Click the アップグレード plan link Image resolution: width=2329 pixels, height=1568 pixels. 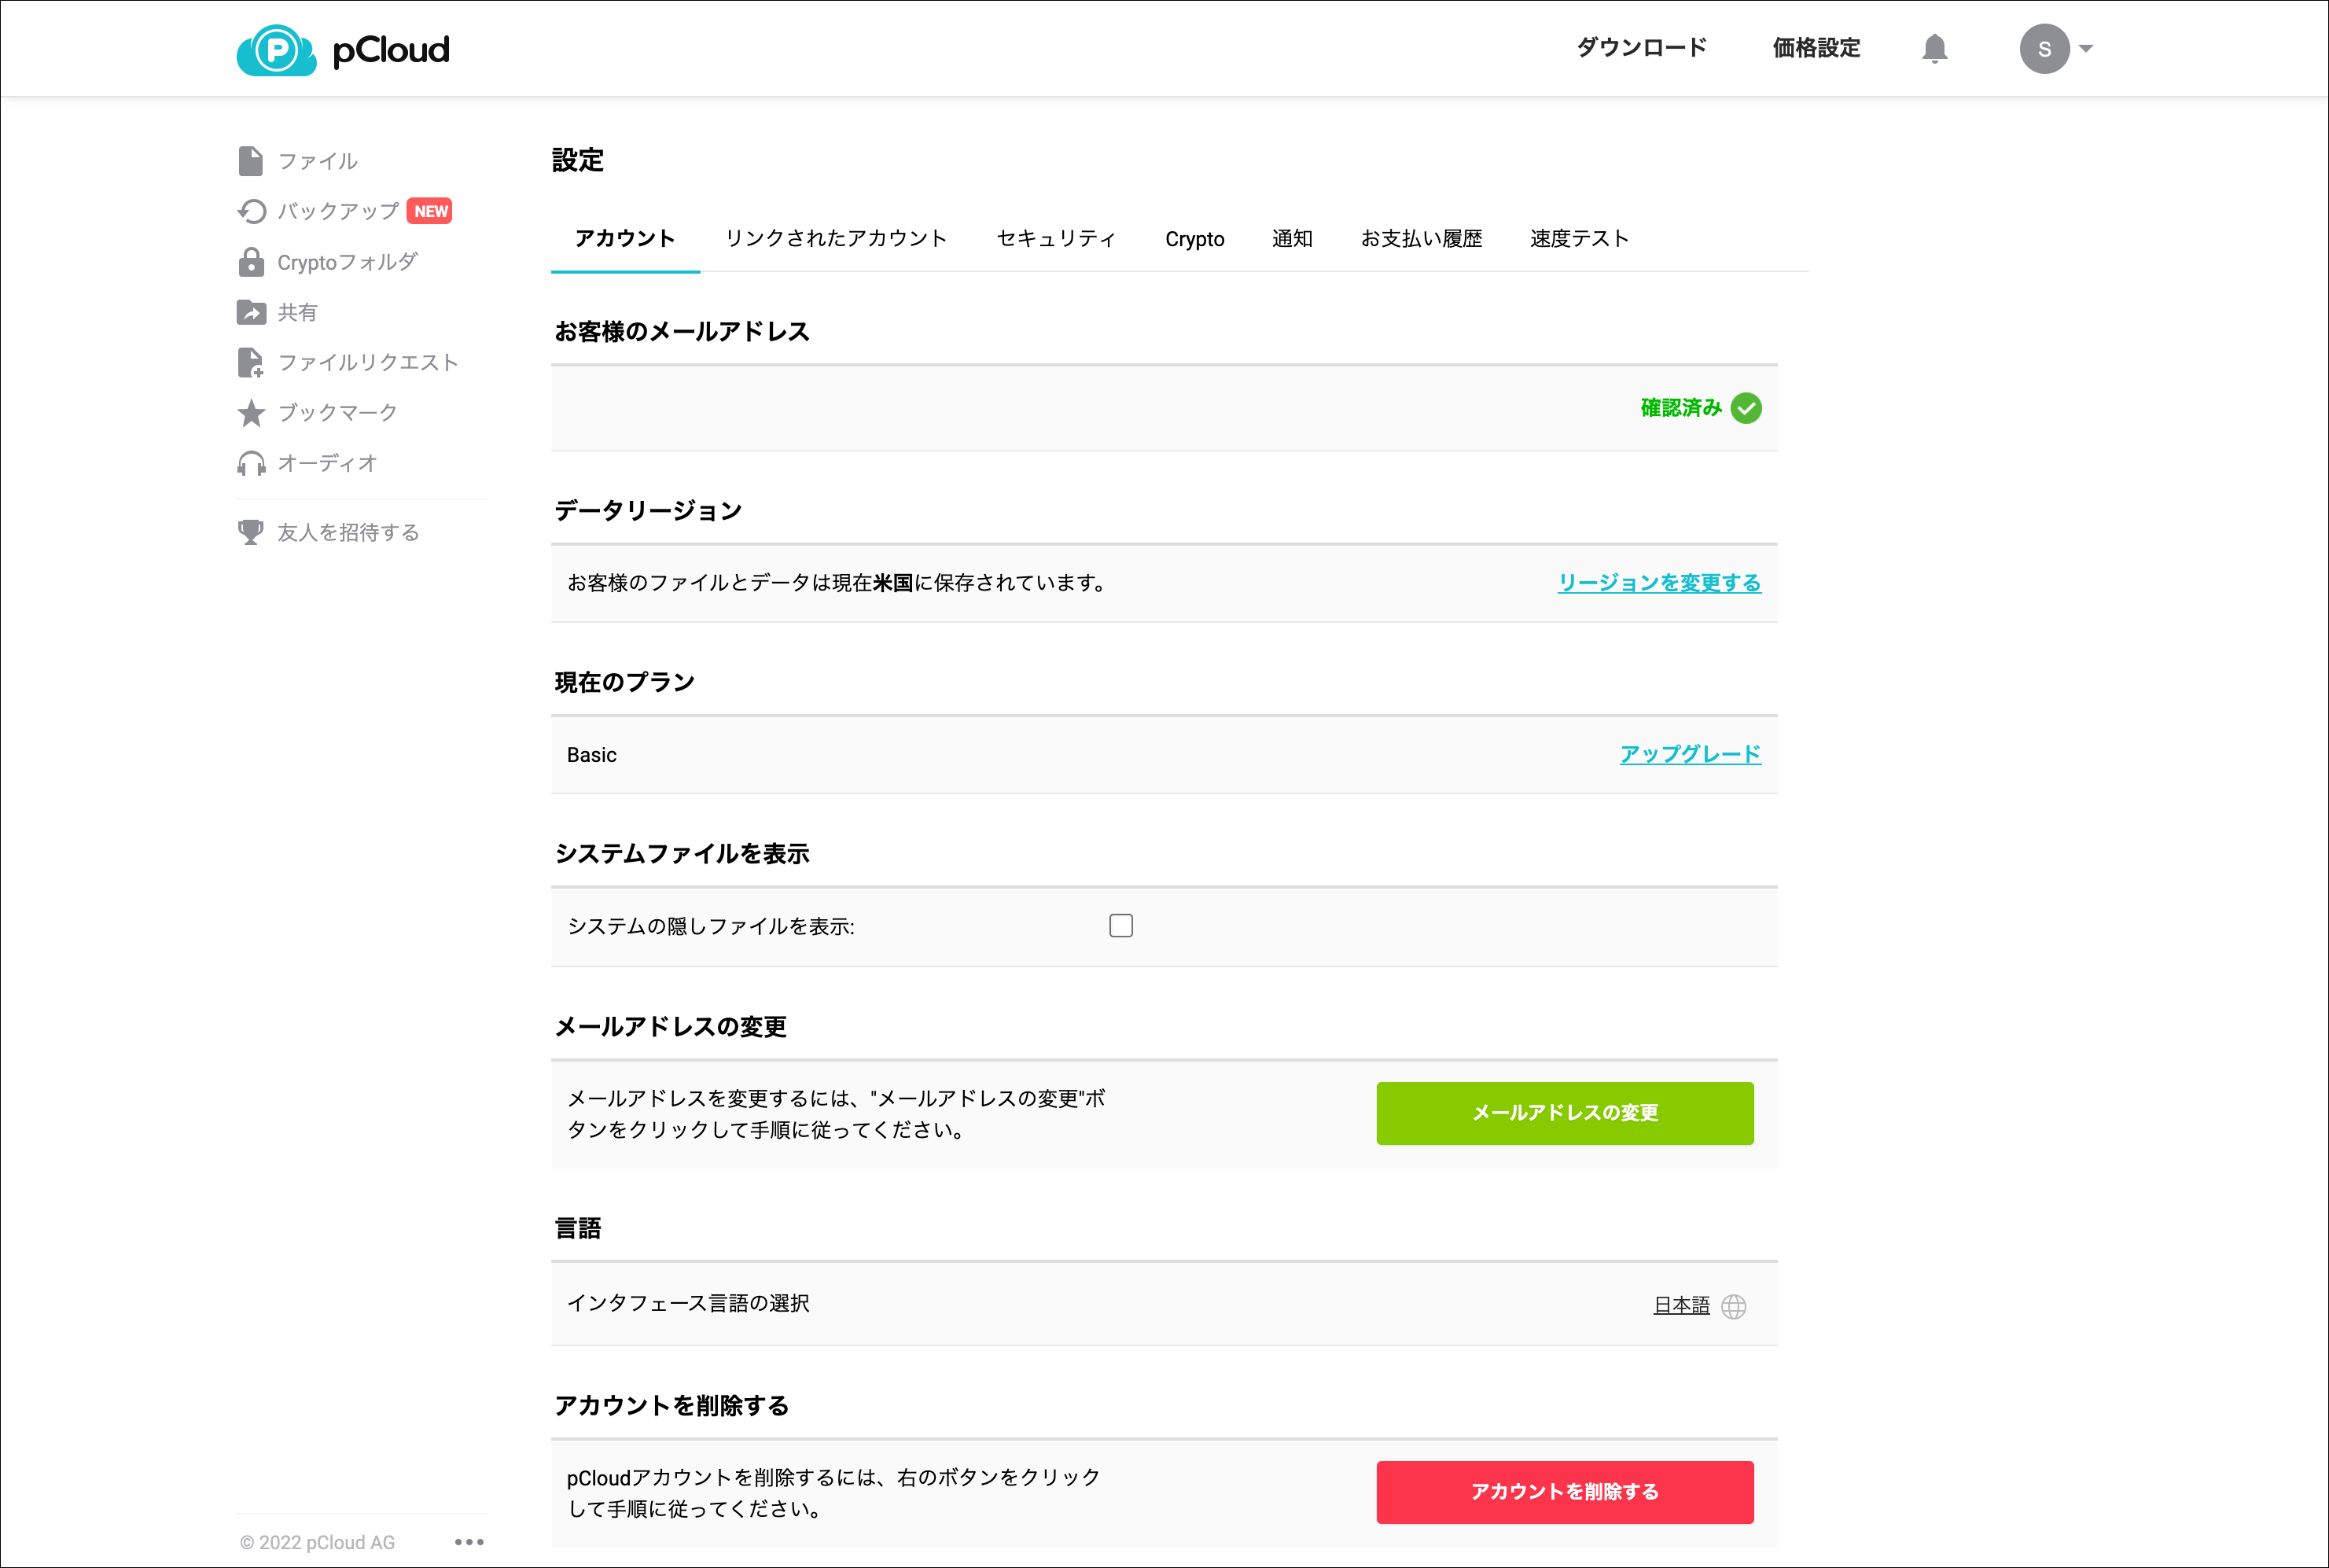(x=1689, y=754)
